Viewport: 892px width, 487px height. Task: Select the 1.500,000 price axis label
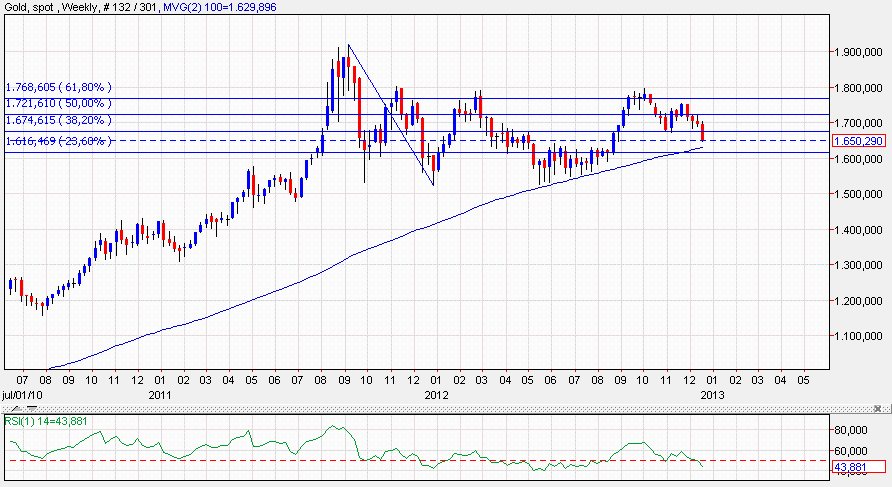coord(858,194)
